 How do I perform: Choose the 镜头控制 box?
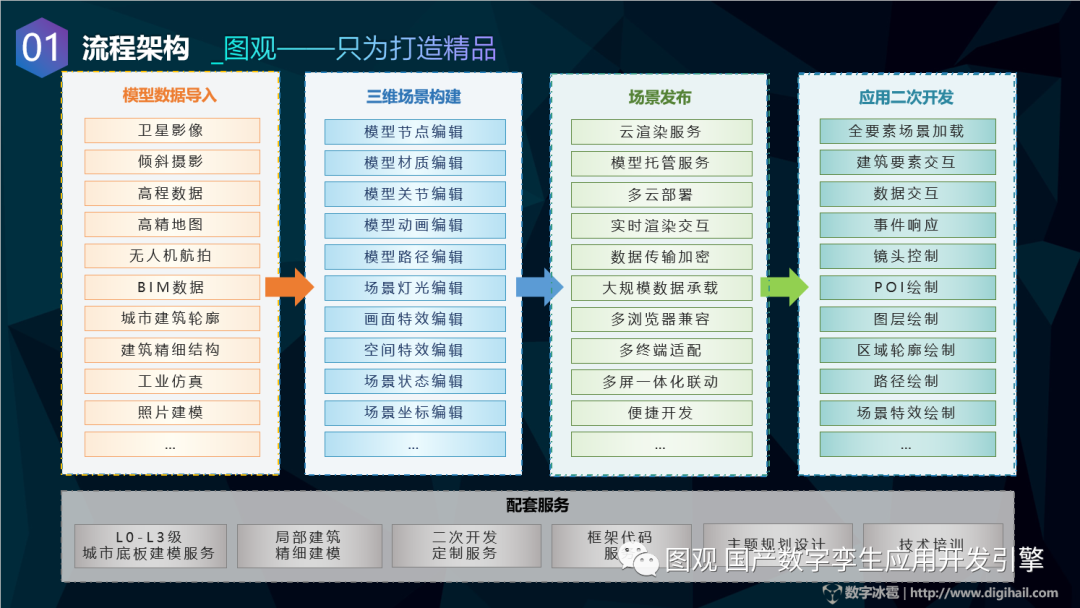907,256
